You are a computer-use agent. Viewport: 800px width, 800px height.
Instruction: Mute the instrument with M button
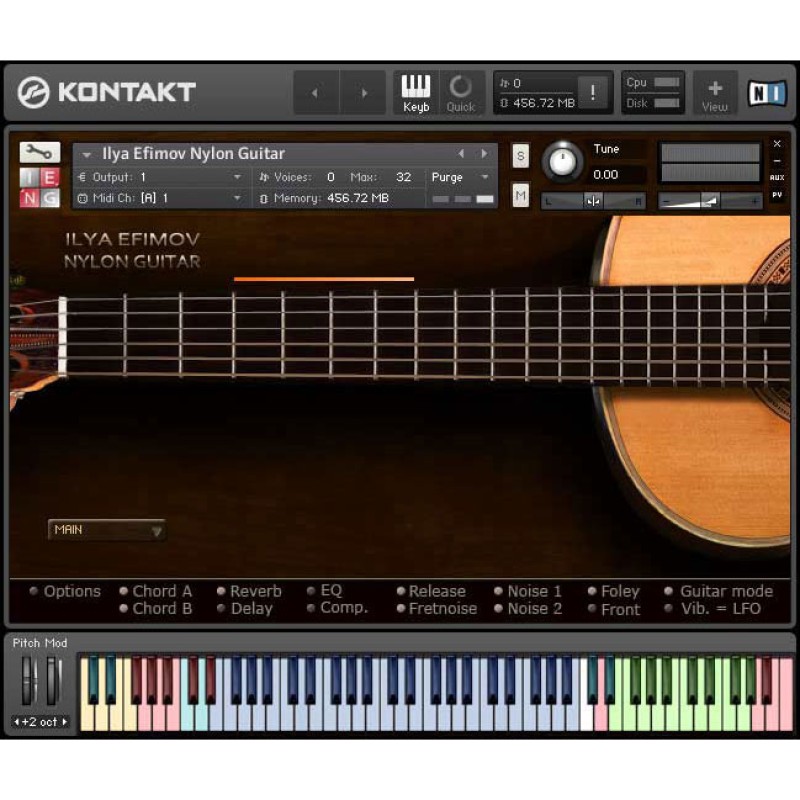[520, 195]
